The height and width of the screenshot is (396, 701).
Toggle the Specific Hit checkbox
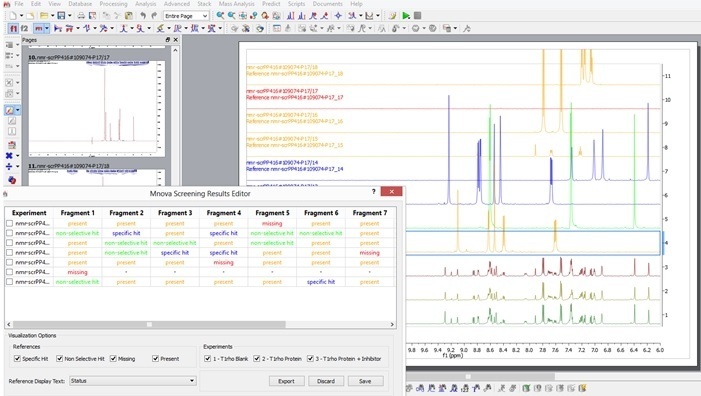pos(17,358)
